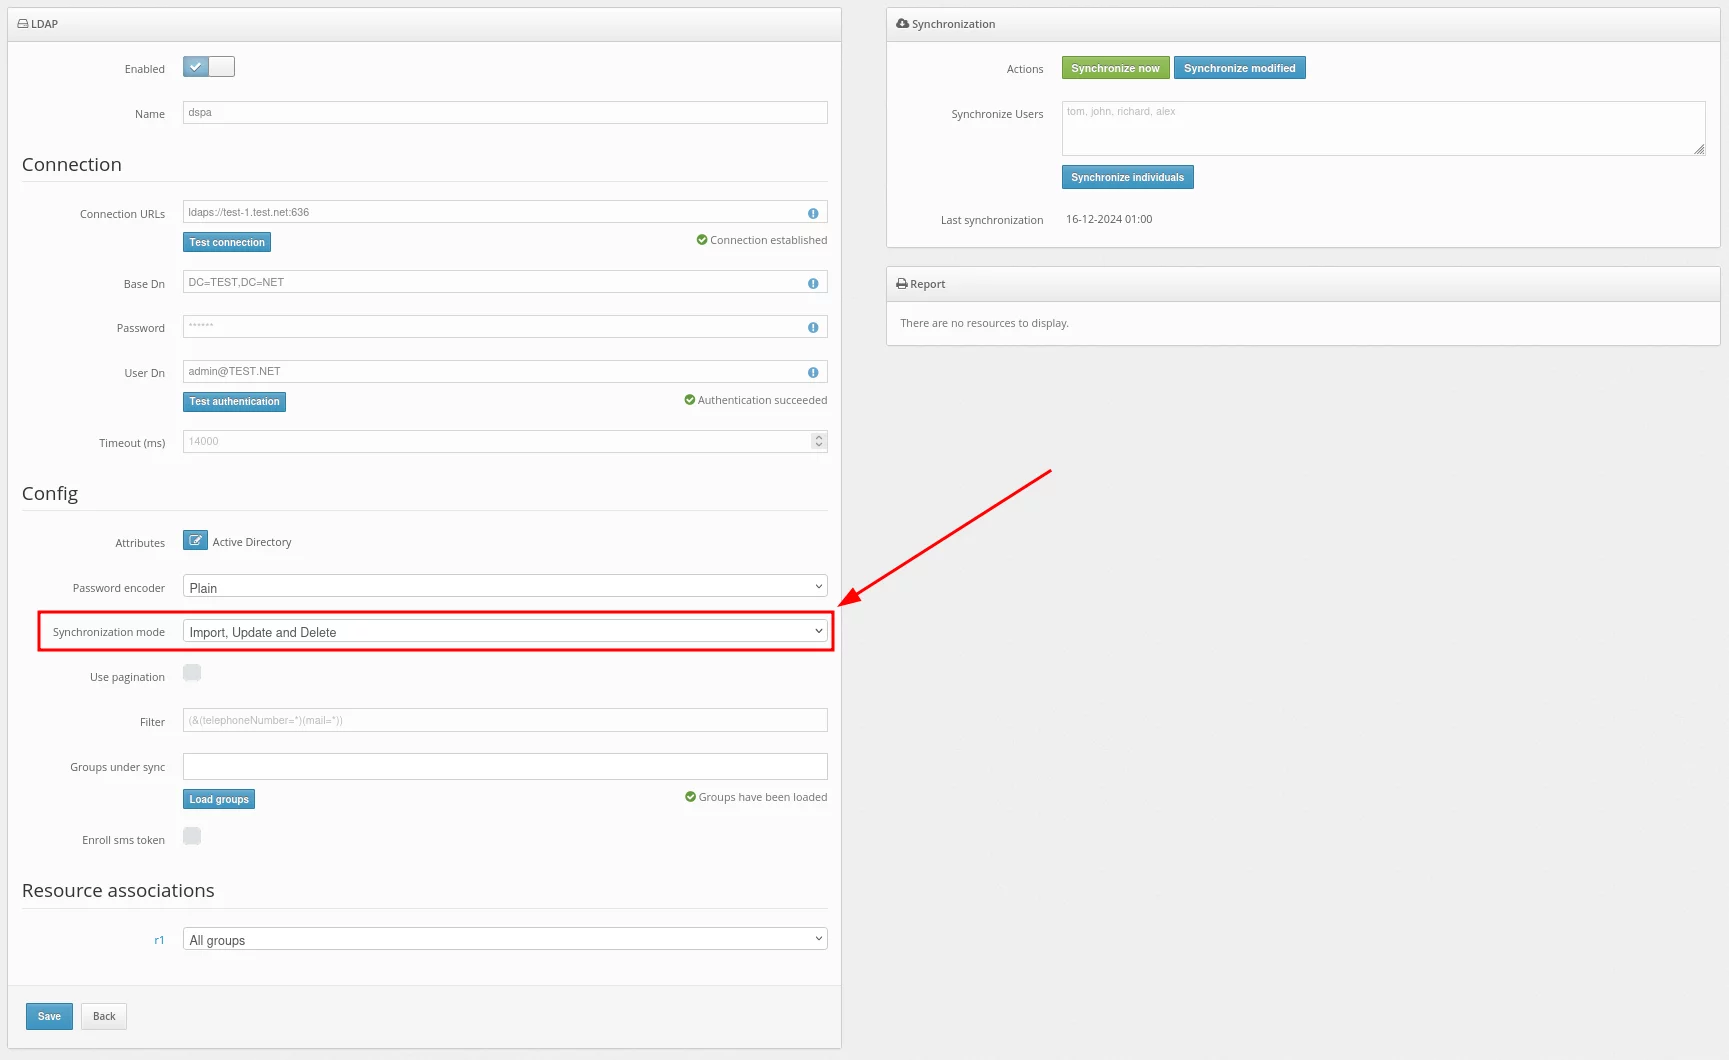Click the Resource associations heading
The height and width of the screenshot is (1060, 1729).
[x=118, y=890]
